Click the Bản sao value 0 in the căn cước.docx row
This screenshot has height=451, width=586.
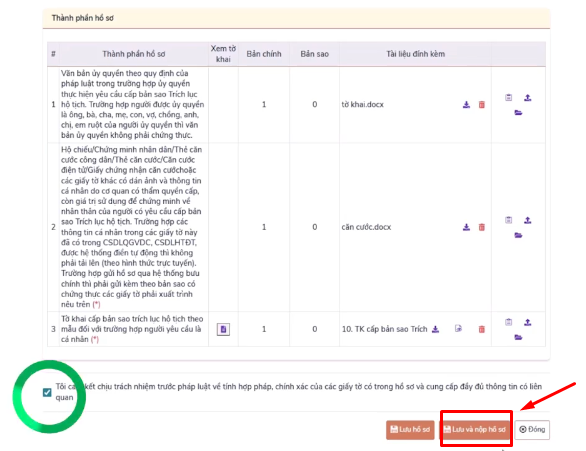pos(315,227)
